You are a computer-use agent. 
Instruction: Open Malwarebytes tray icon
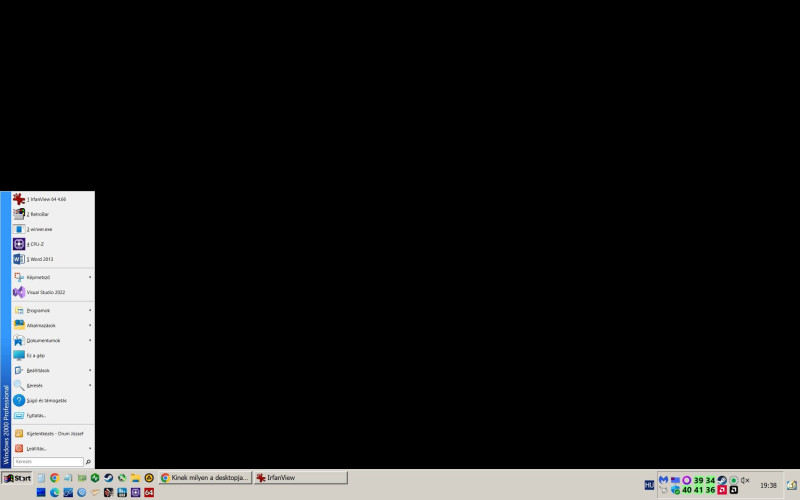point(663,480)
